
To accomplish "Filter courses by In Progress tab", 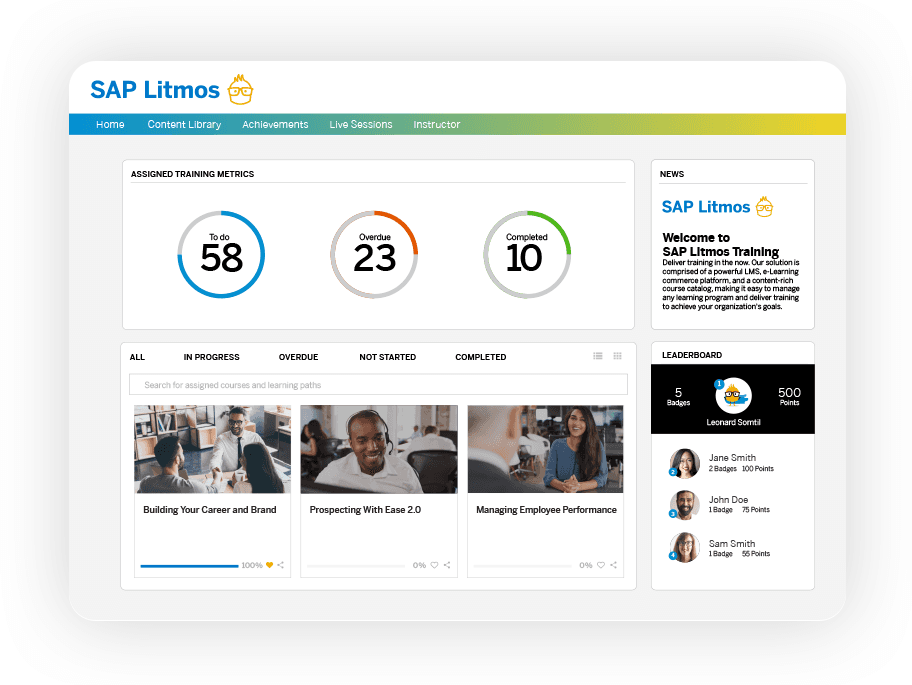I will 211,357.
